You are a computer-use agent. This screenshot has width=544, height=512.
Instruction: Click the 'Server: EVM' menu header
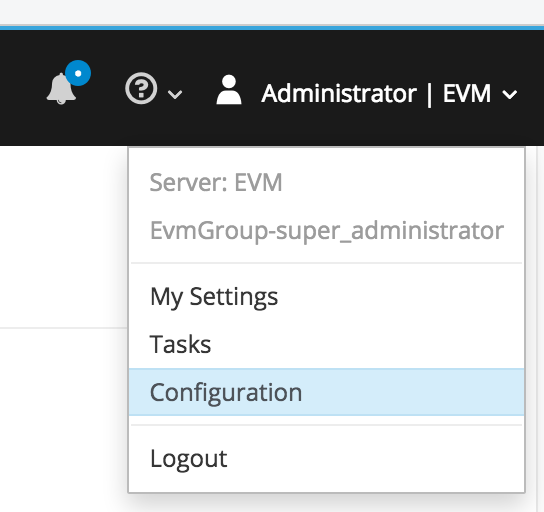click(216, 182)
